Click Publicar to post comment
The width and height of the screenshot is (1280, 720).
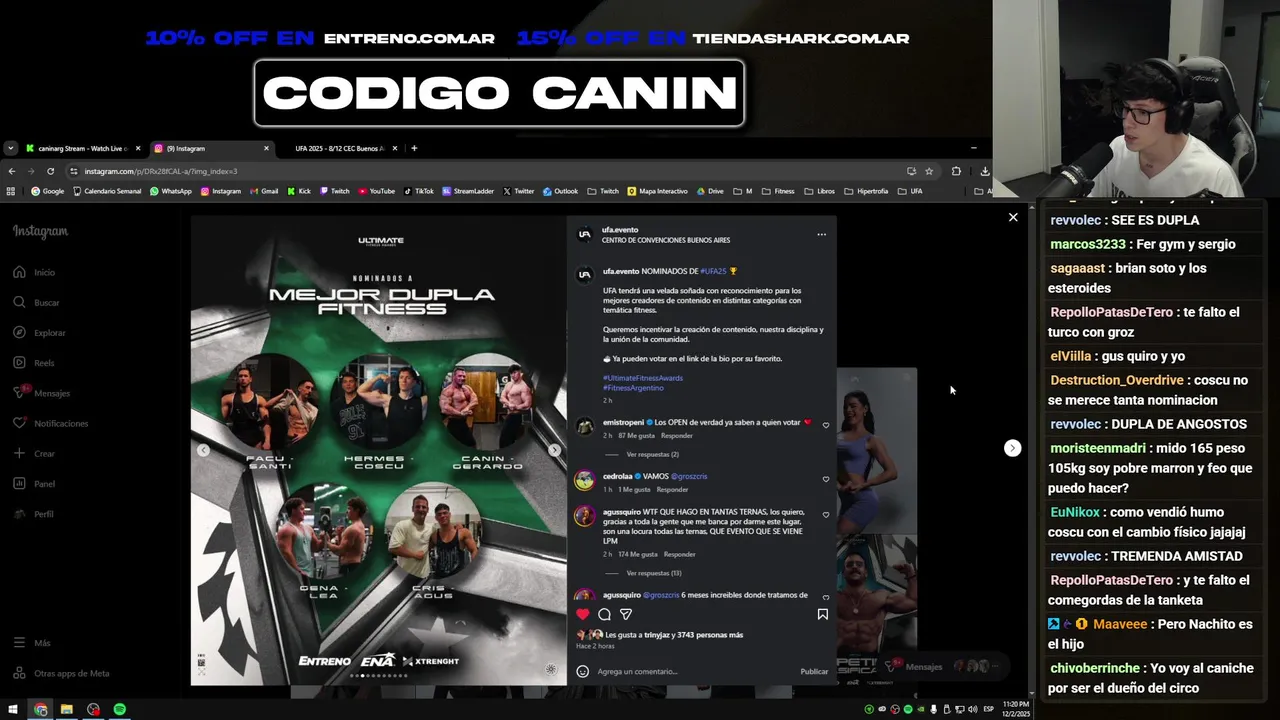coord(814,671)
